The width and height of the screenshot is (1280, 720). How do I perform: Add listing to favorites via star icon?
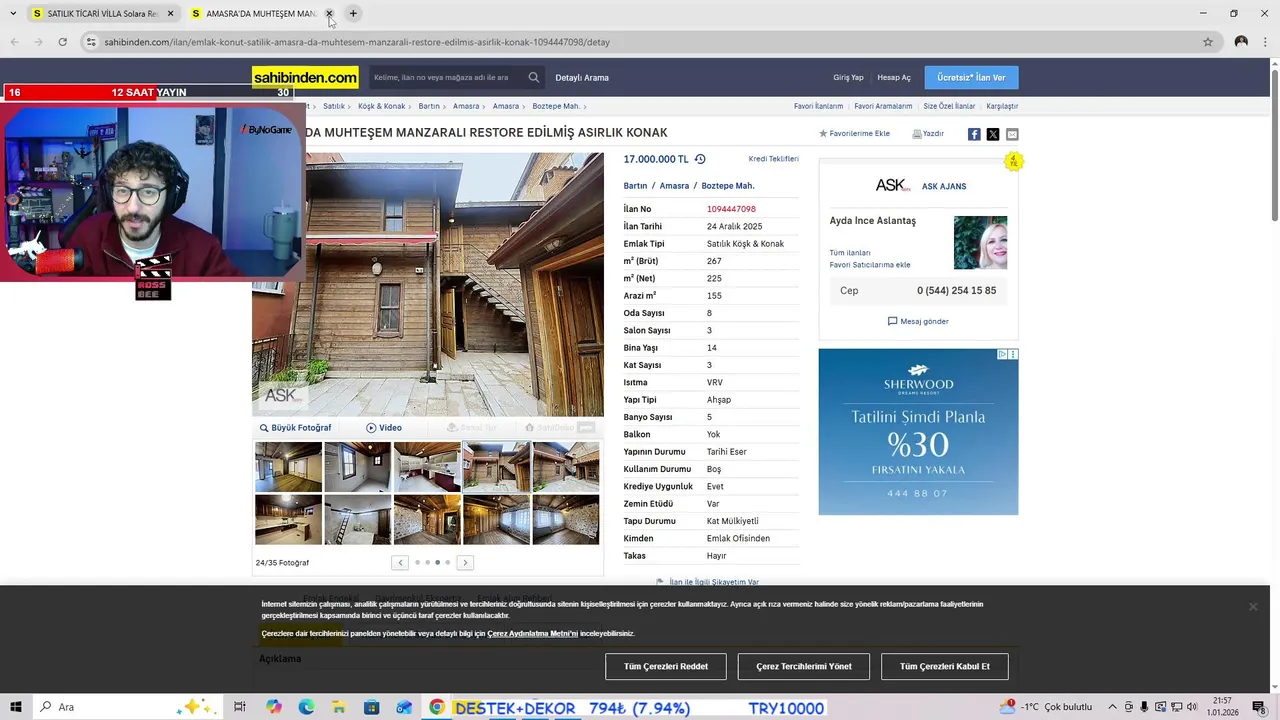[x=823, y=133]
